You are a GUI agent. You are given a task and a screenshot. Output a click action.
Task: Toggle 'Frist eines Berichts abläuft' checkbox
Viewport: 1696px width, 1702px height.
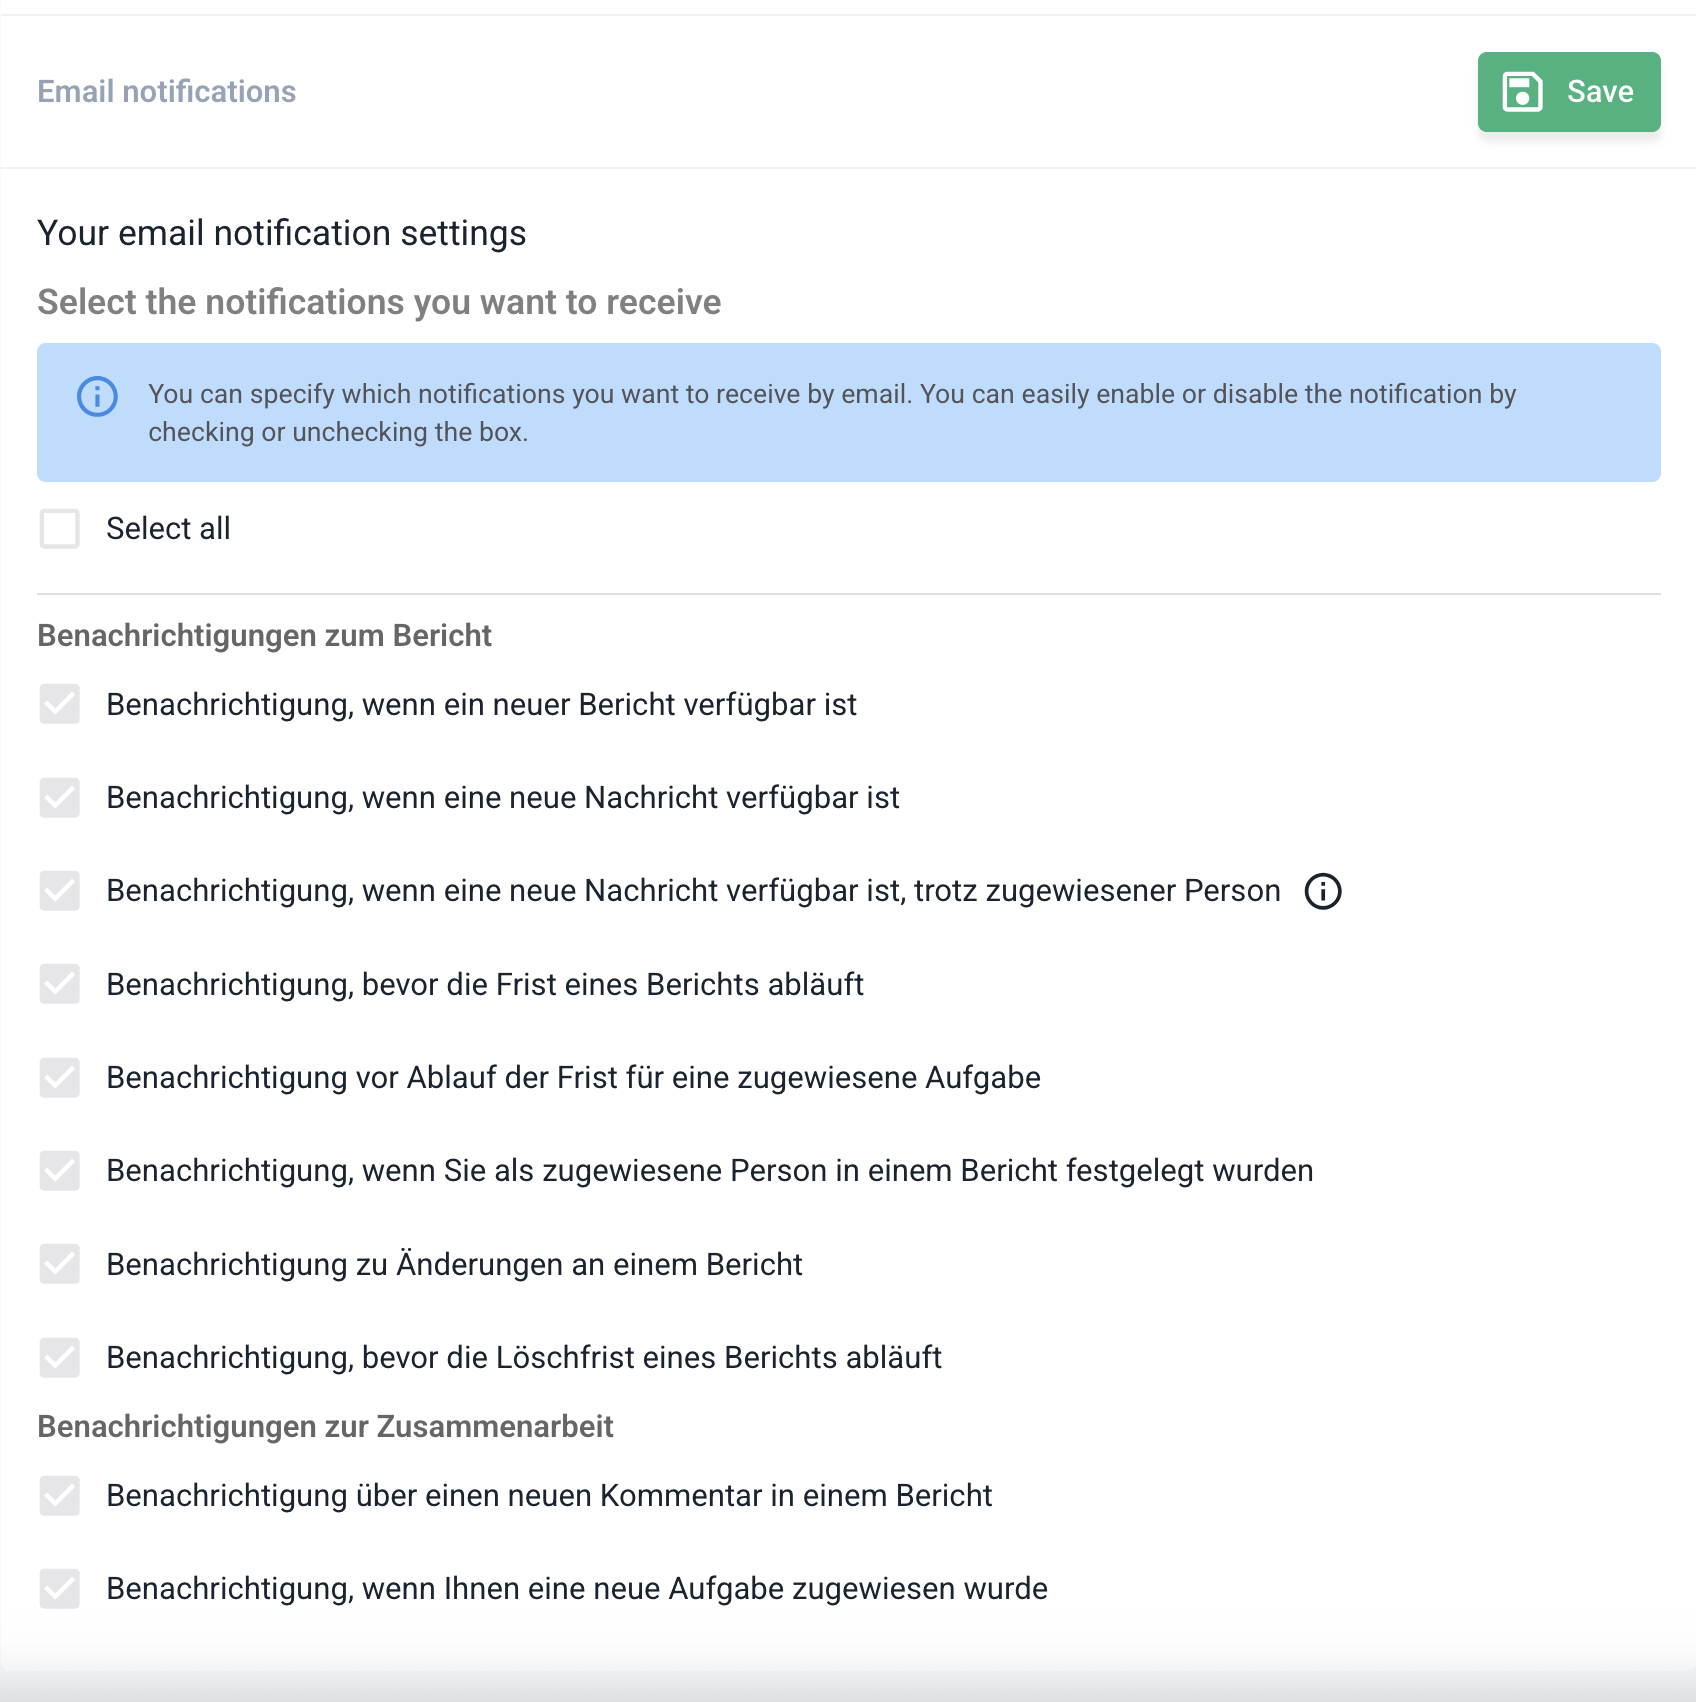pyautogui.click(x=60, y=985)
